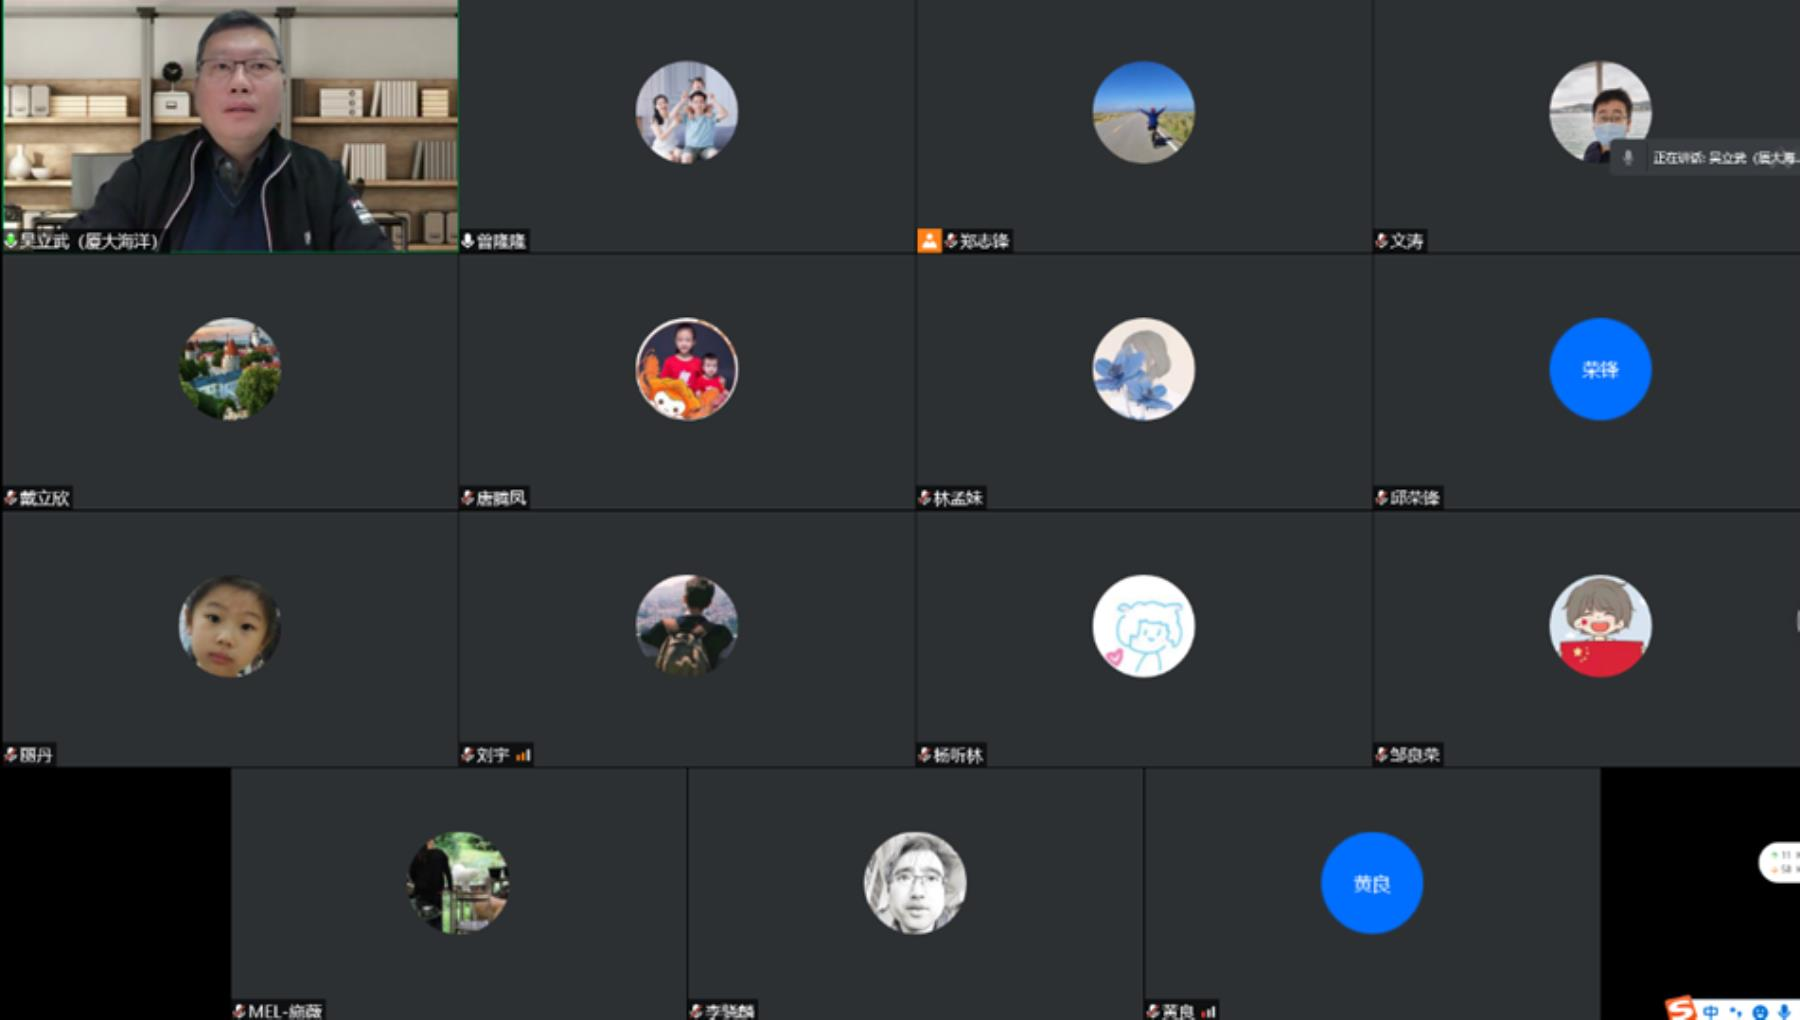Click the network speed floating widget
This screenshot has height=1020, width=1800.
(1780, 862)
